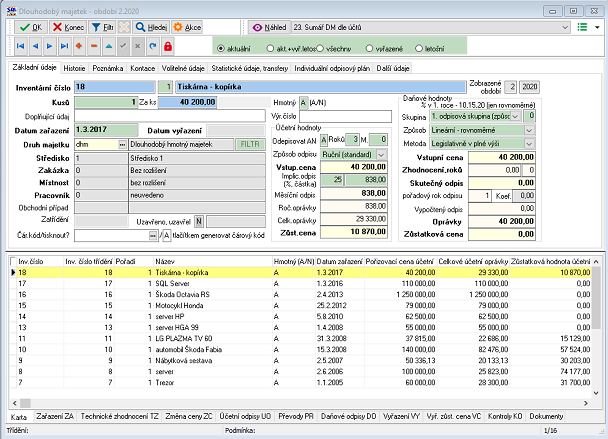Image resolution: width=608 pixels, height=439 pixels.
Task: Click the Náhled preview button
Action: point(269,27)
